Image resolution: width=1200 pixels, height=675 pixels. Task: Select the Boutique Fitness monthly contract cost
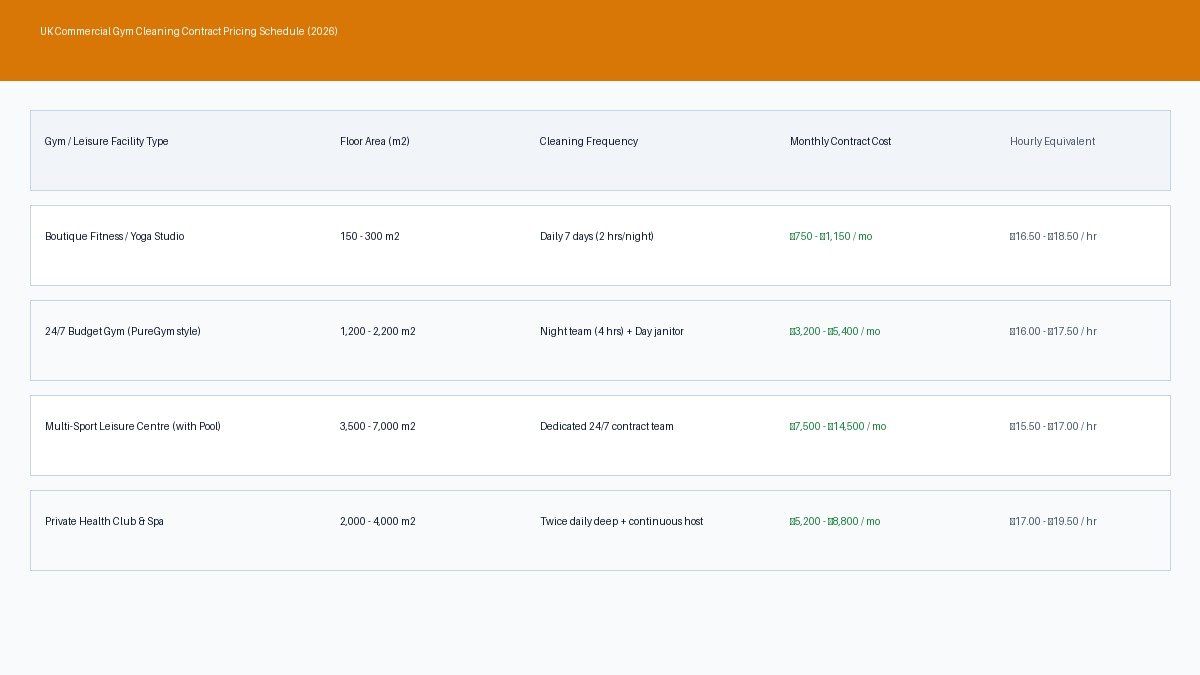tap(831, 236)
